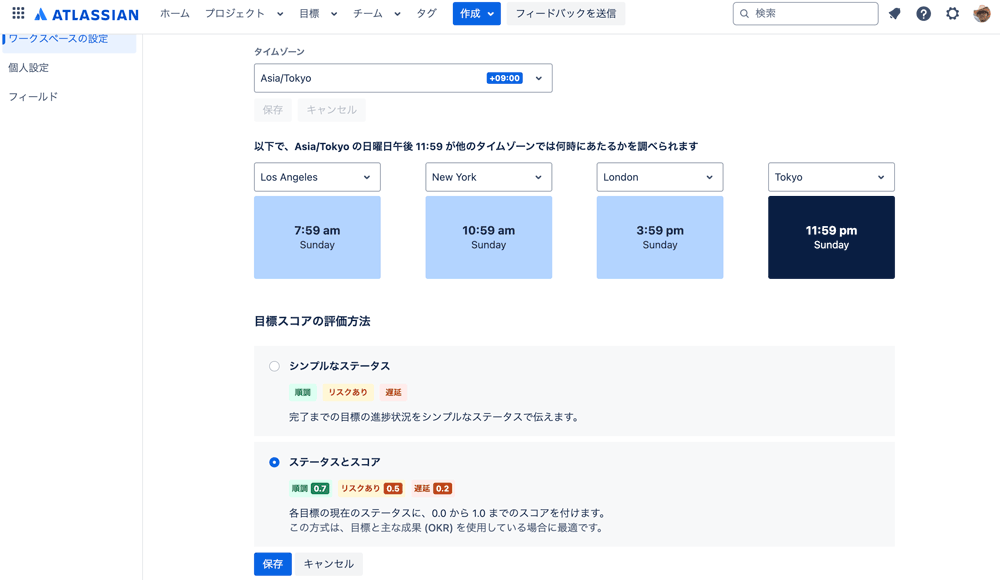Select ワークスペースの設定 in sidebar

(x=70, y=39)
